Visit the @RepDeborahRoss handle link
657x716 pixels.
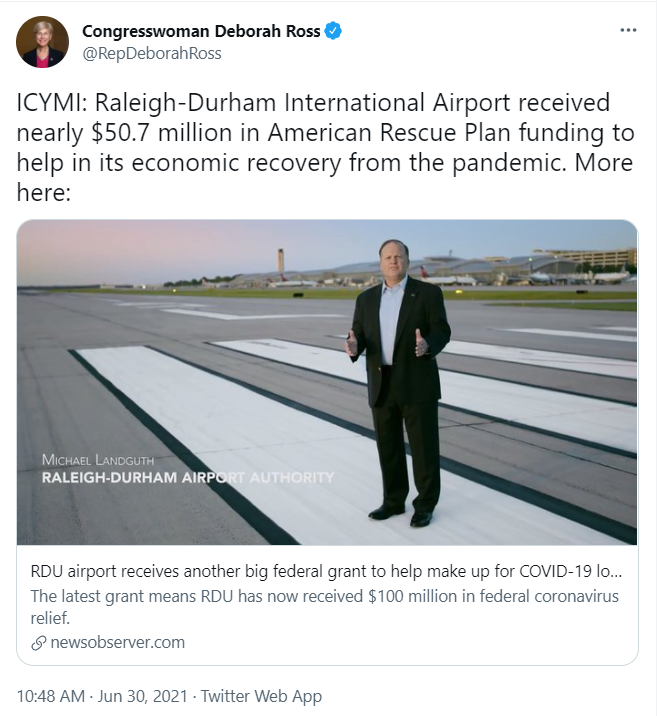(x=152, y=53)
